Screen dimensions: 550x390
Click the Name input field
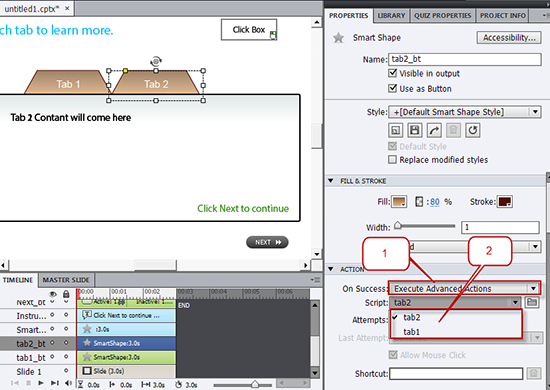coord(465,59)
